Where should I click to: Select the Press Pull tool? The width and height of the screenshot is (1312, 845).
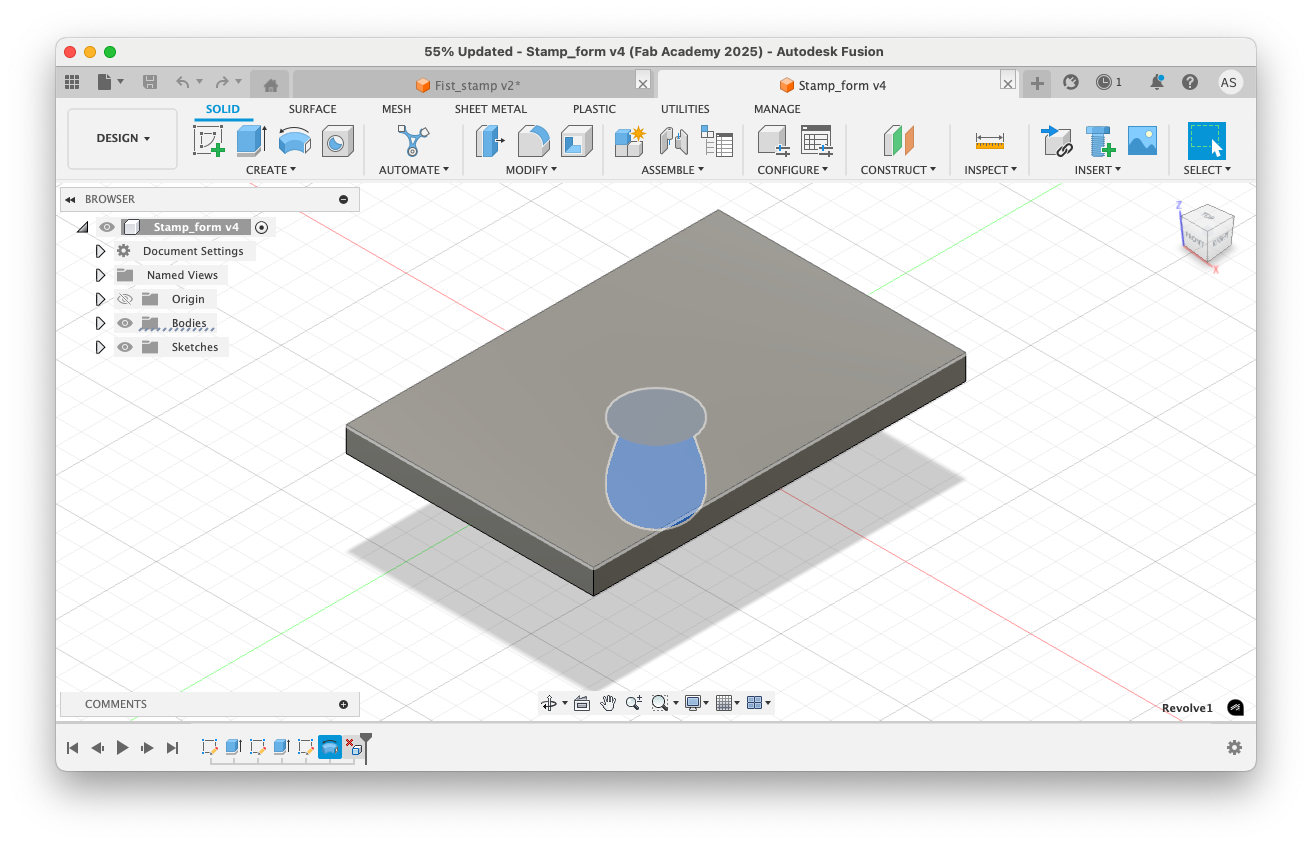pos(490,140)
